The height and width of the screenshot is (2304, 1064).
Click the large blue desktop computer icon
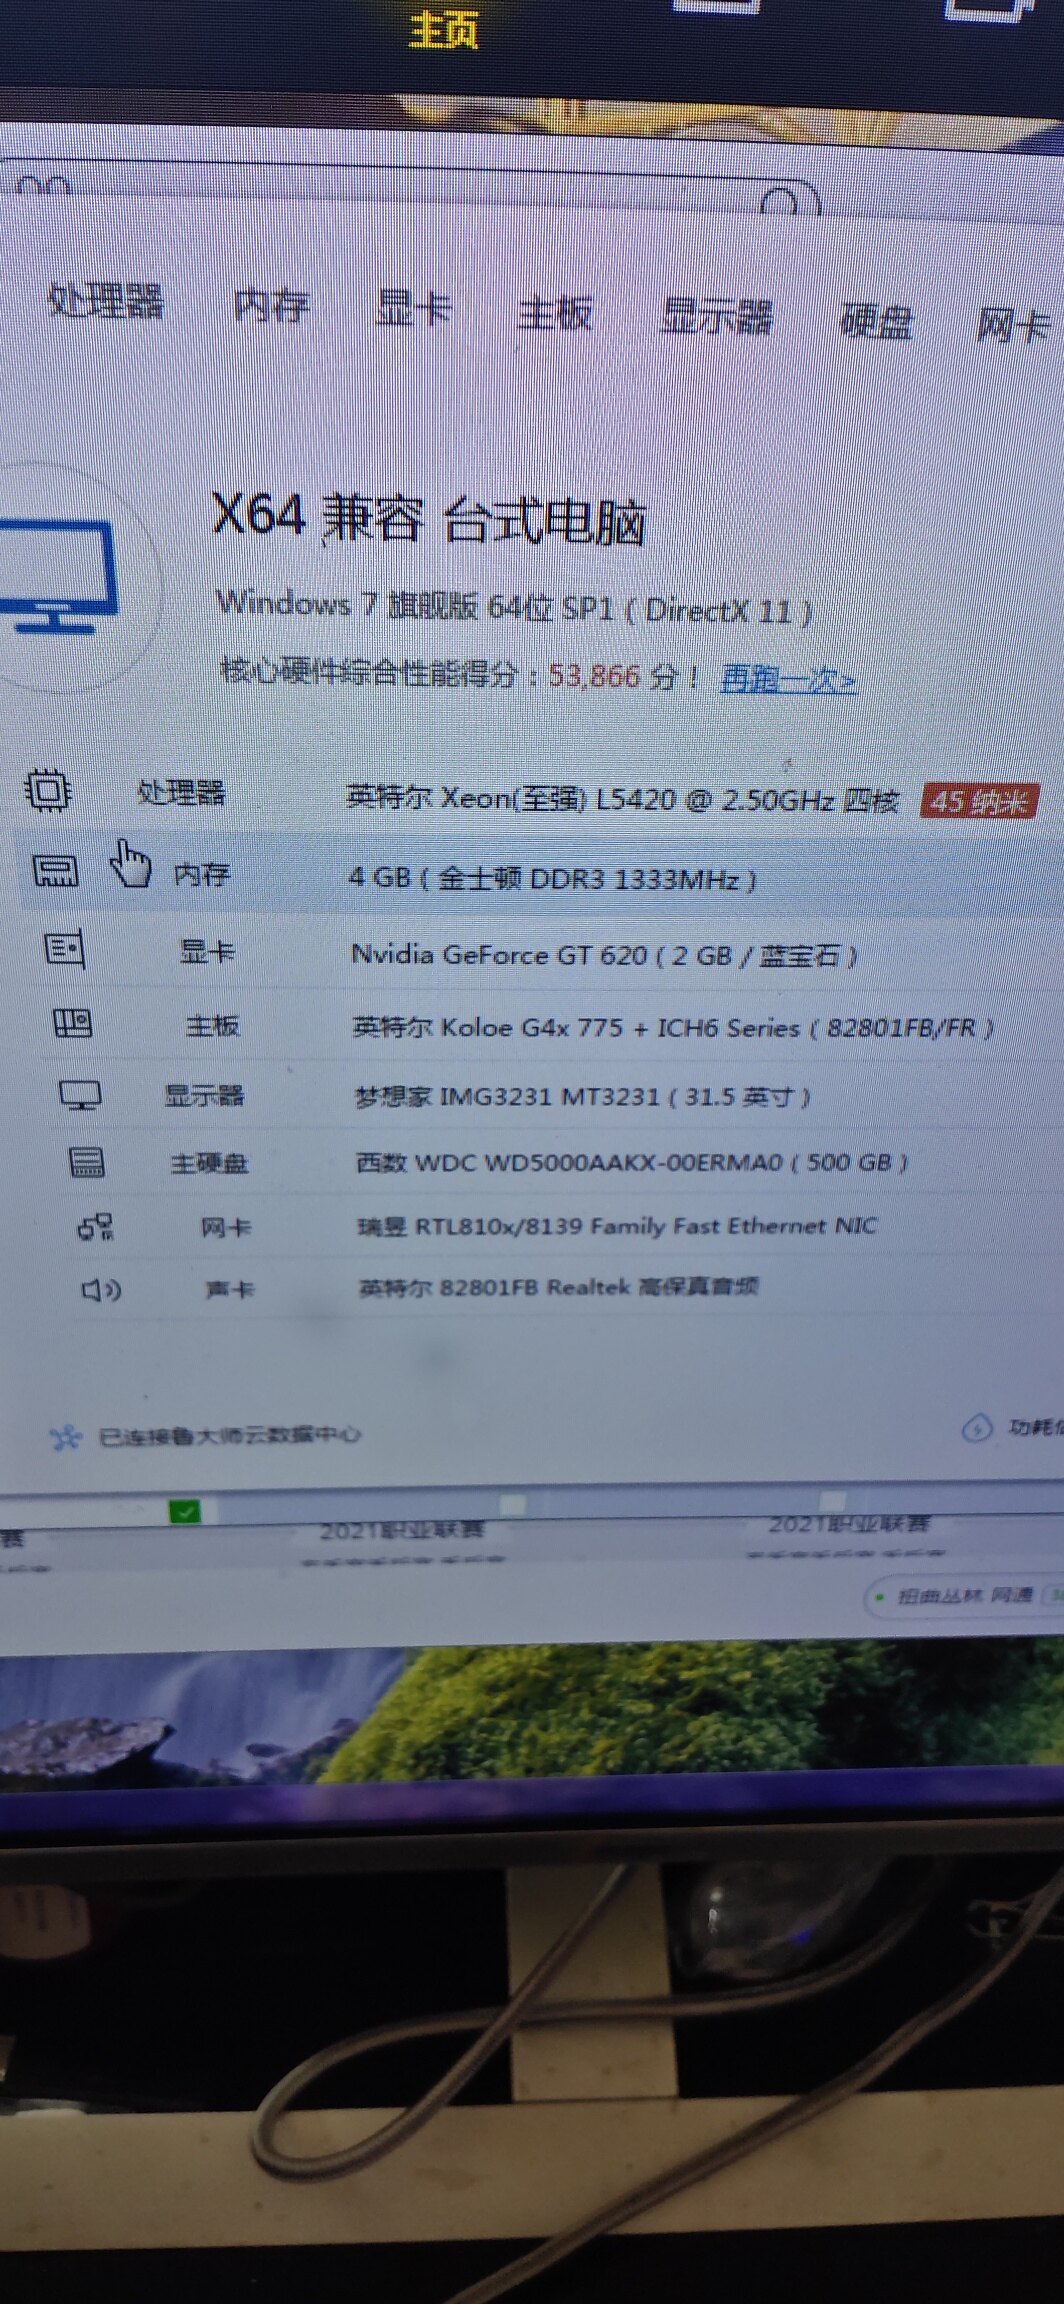click(58, 576)
